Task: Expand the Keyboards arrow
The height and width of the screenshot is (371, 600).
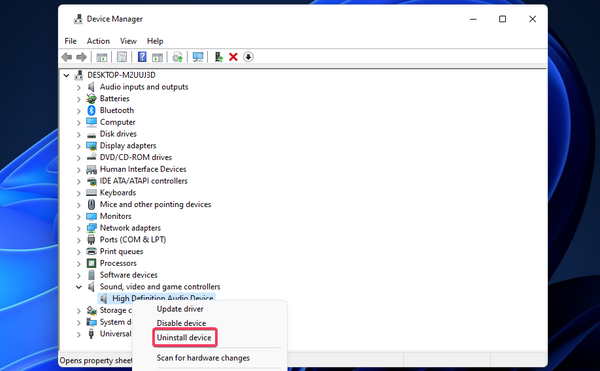Action: coord(78,193)
